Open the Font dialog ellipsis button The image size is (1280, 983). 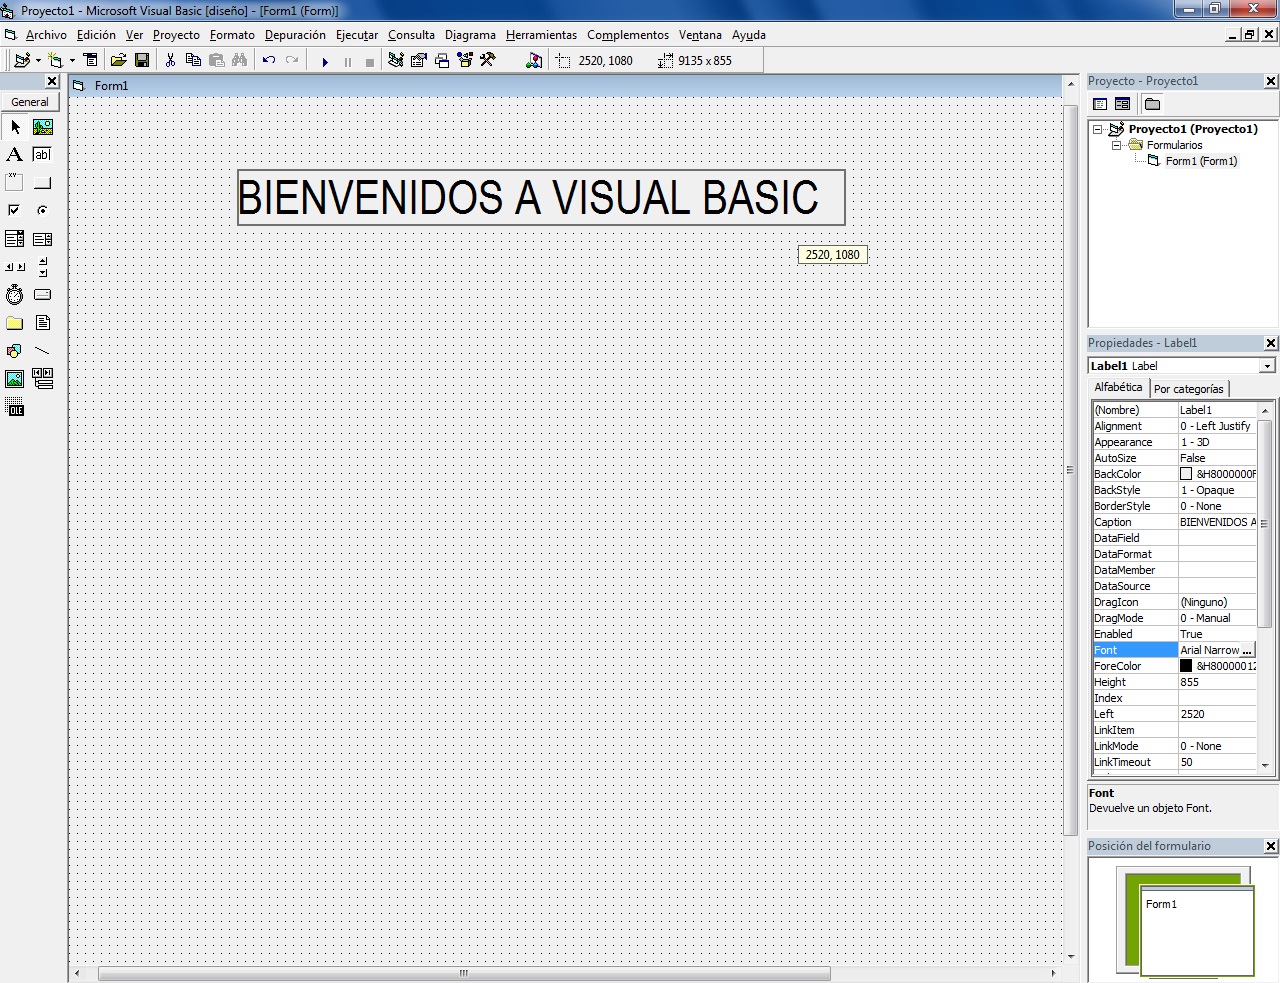1247,650
